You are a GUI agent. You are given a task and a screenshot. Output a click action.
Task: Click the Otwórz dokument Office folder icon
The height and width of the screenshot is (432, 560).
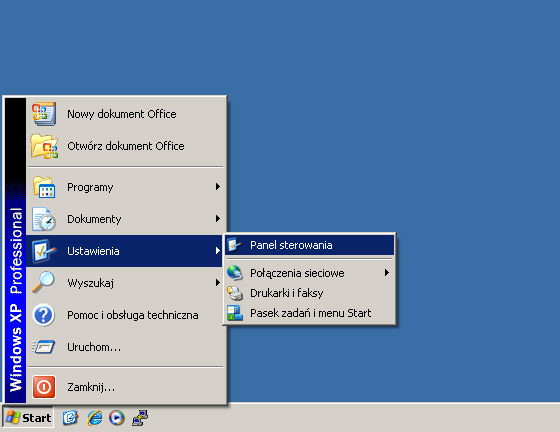[x=44, y=146]
